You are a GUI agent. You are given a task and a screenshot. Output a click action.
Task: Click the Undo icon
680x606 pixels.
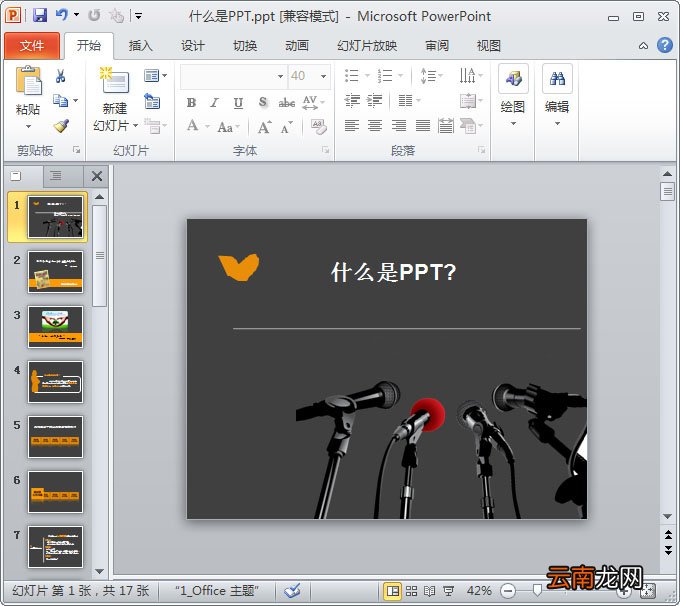coord(62,16)
